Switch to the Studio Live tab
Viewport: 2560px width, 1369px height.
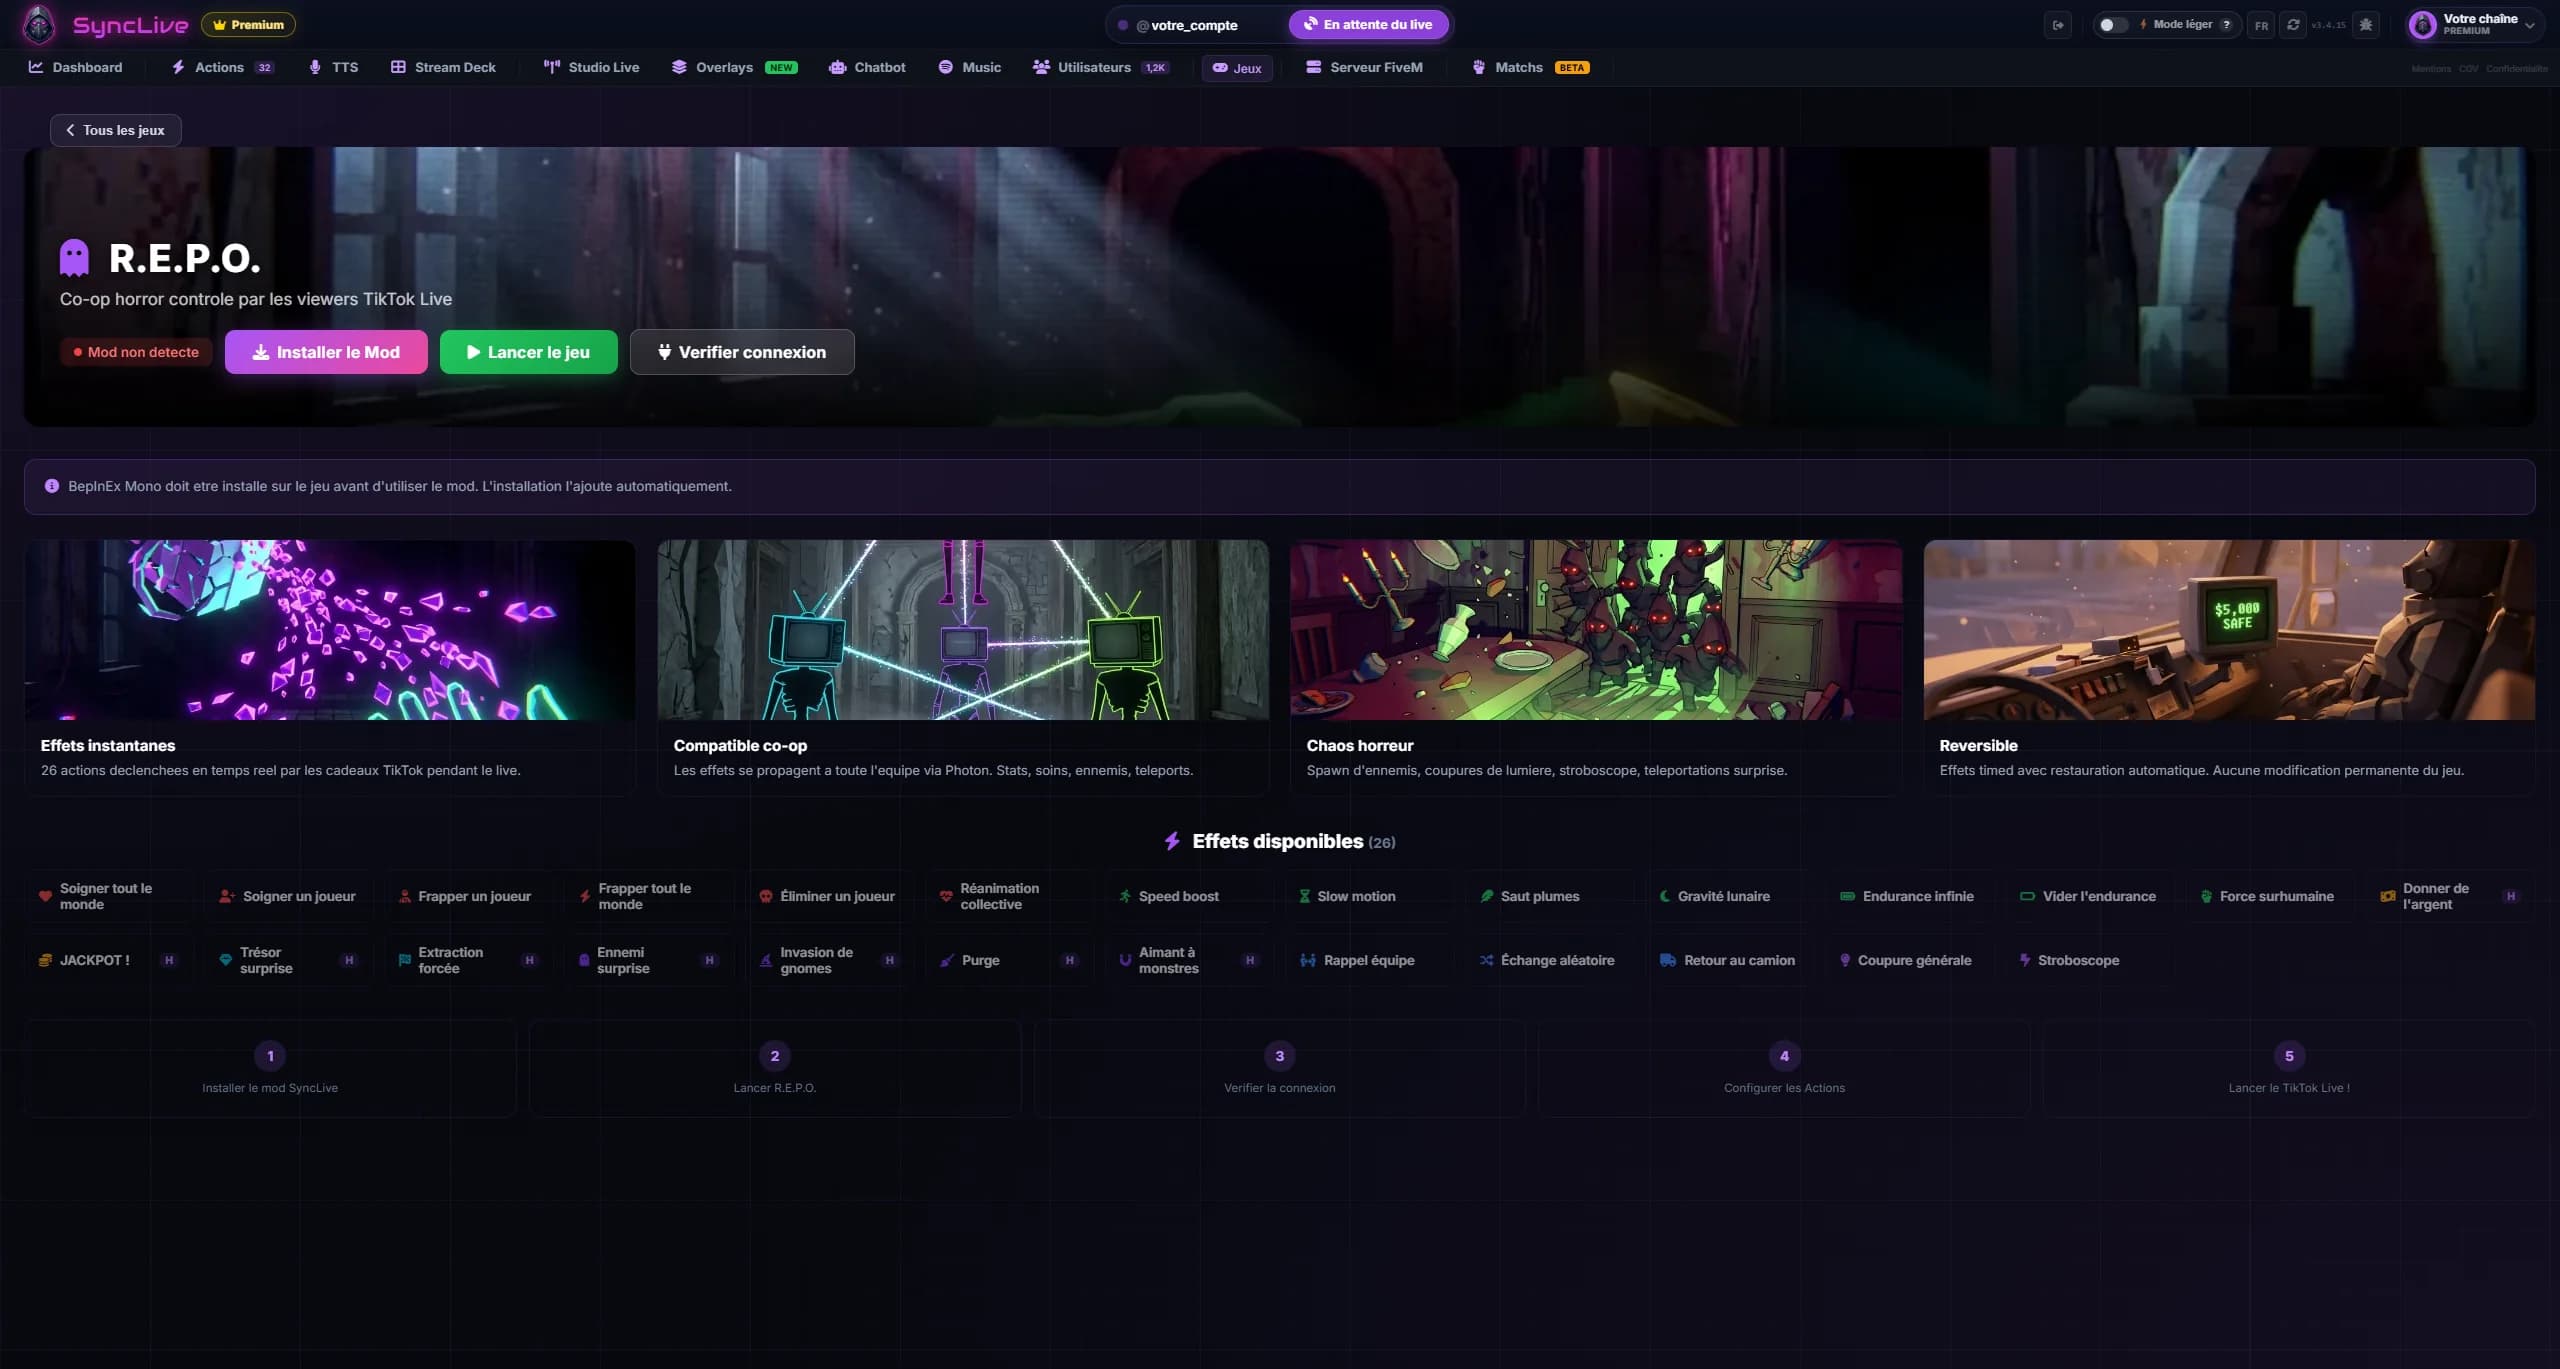[x=592, y=67]
